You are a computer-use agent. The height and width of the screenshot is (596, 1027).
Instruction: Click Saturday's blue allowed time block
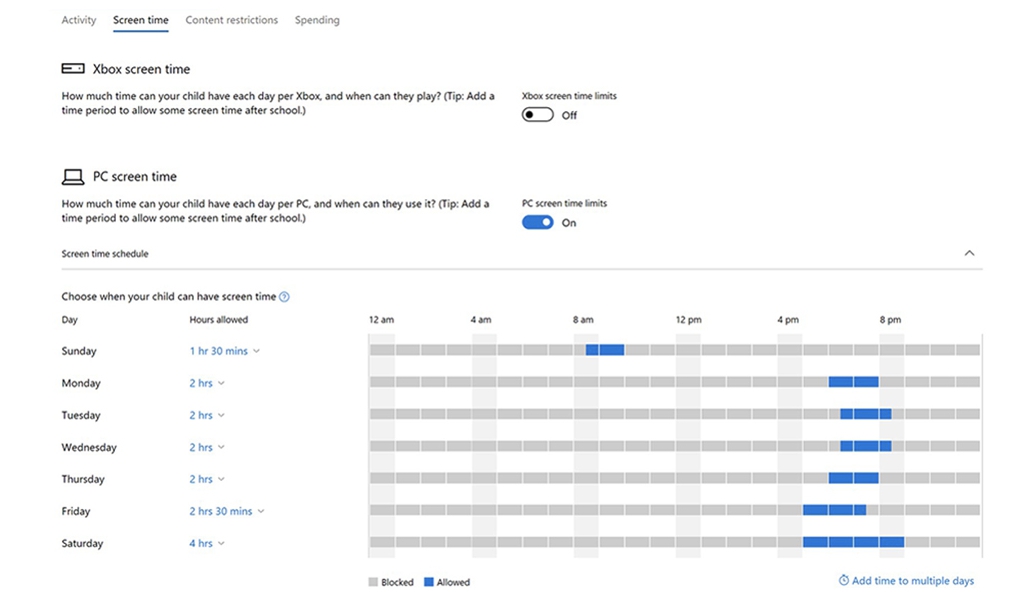click(x=853, y=542)
